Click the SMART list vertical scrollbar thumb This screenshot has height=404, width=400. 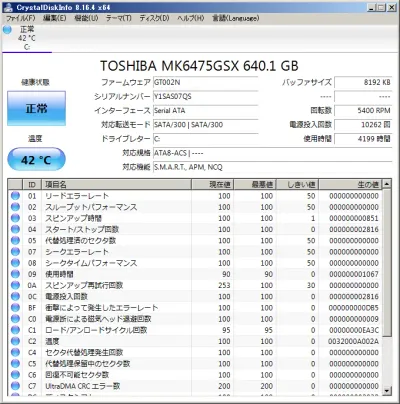click(x=387, y=263)
